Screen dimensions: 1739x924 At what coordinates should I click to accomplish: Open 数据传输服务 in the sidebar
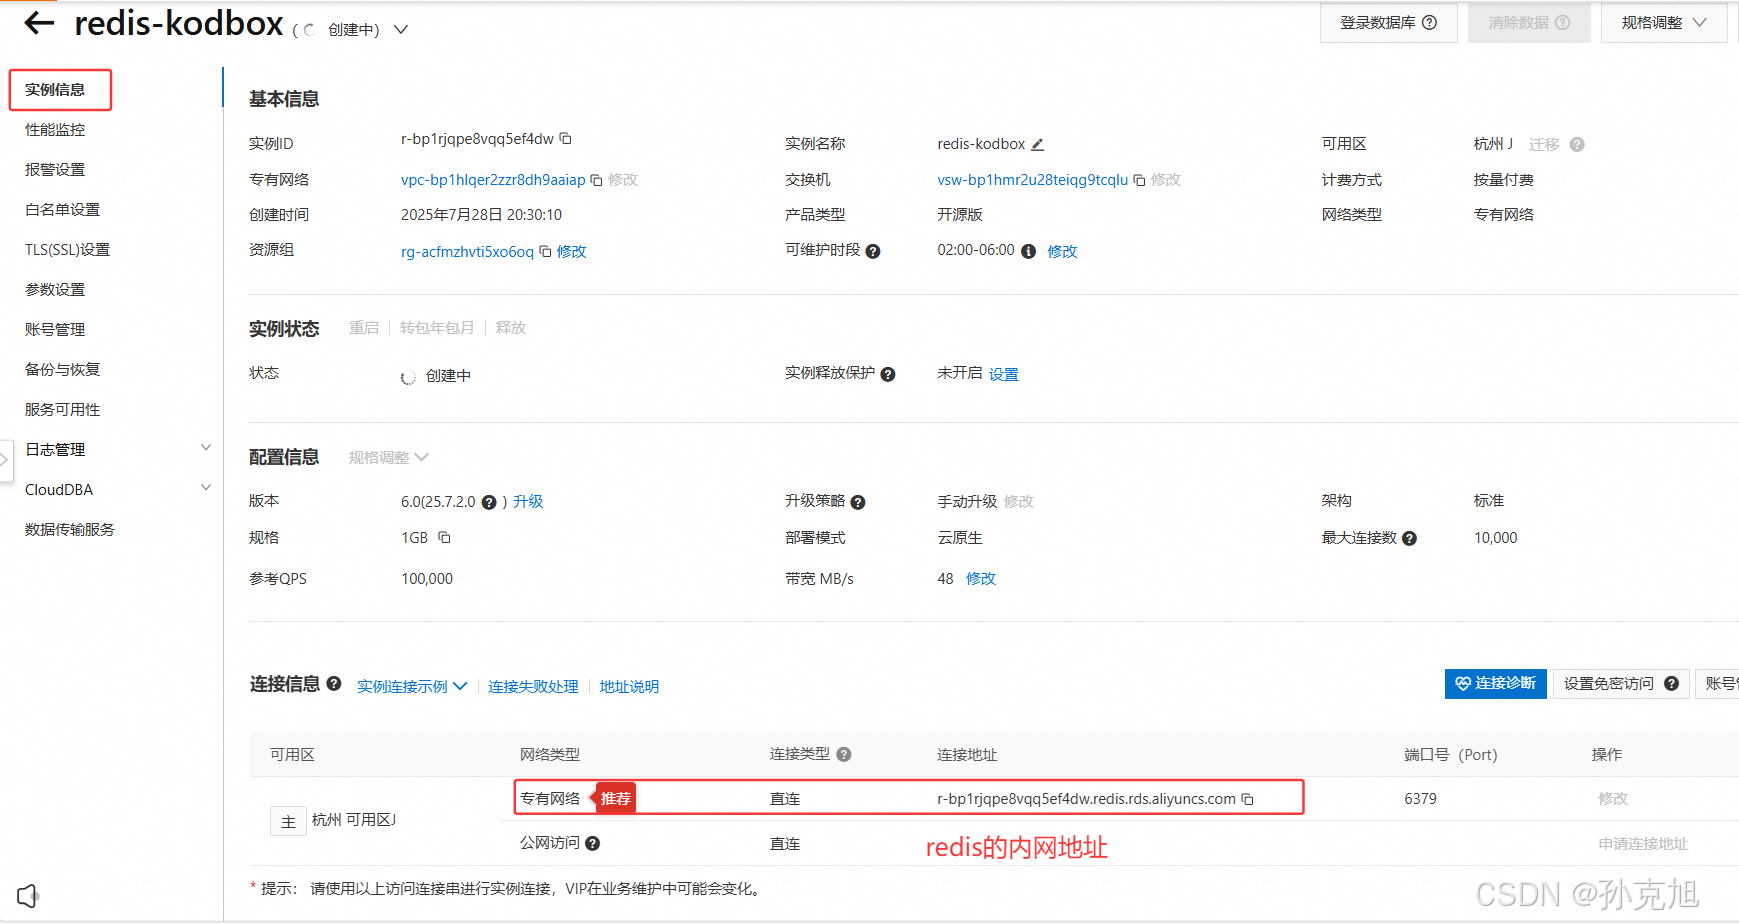coord(70,530)
